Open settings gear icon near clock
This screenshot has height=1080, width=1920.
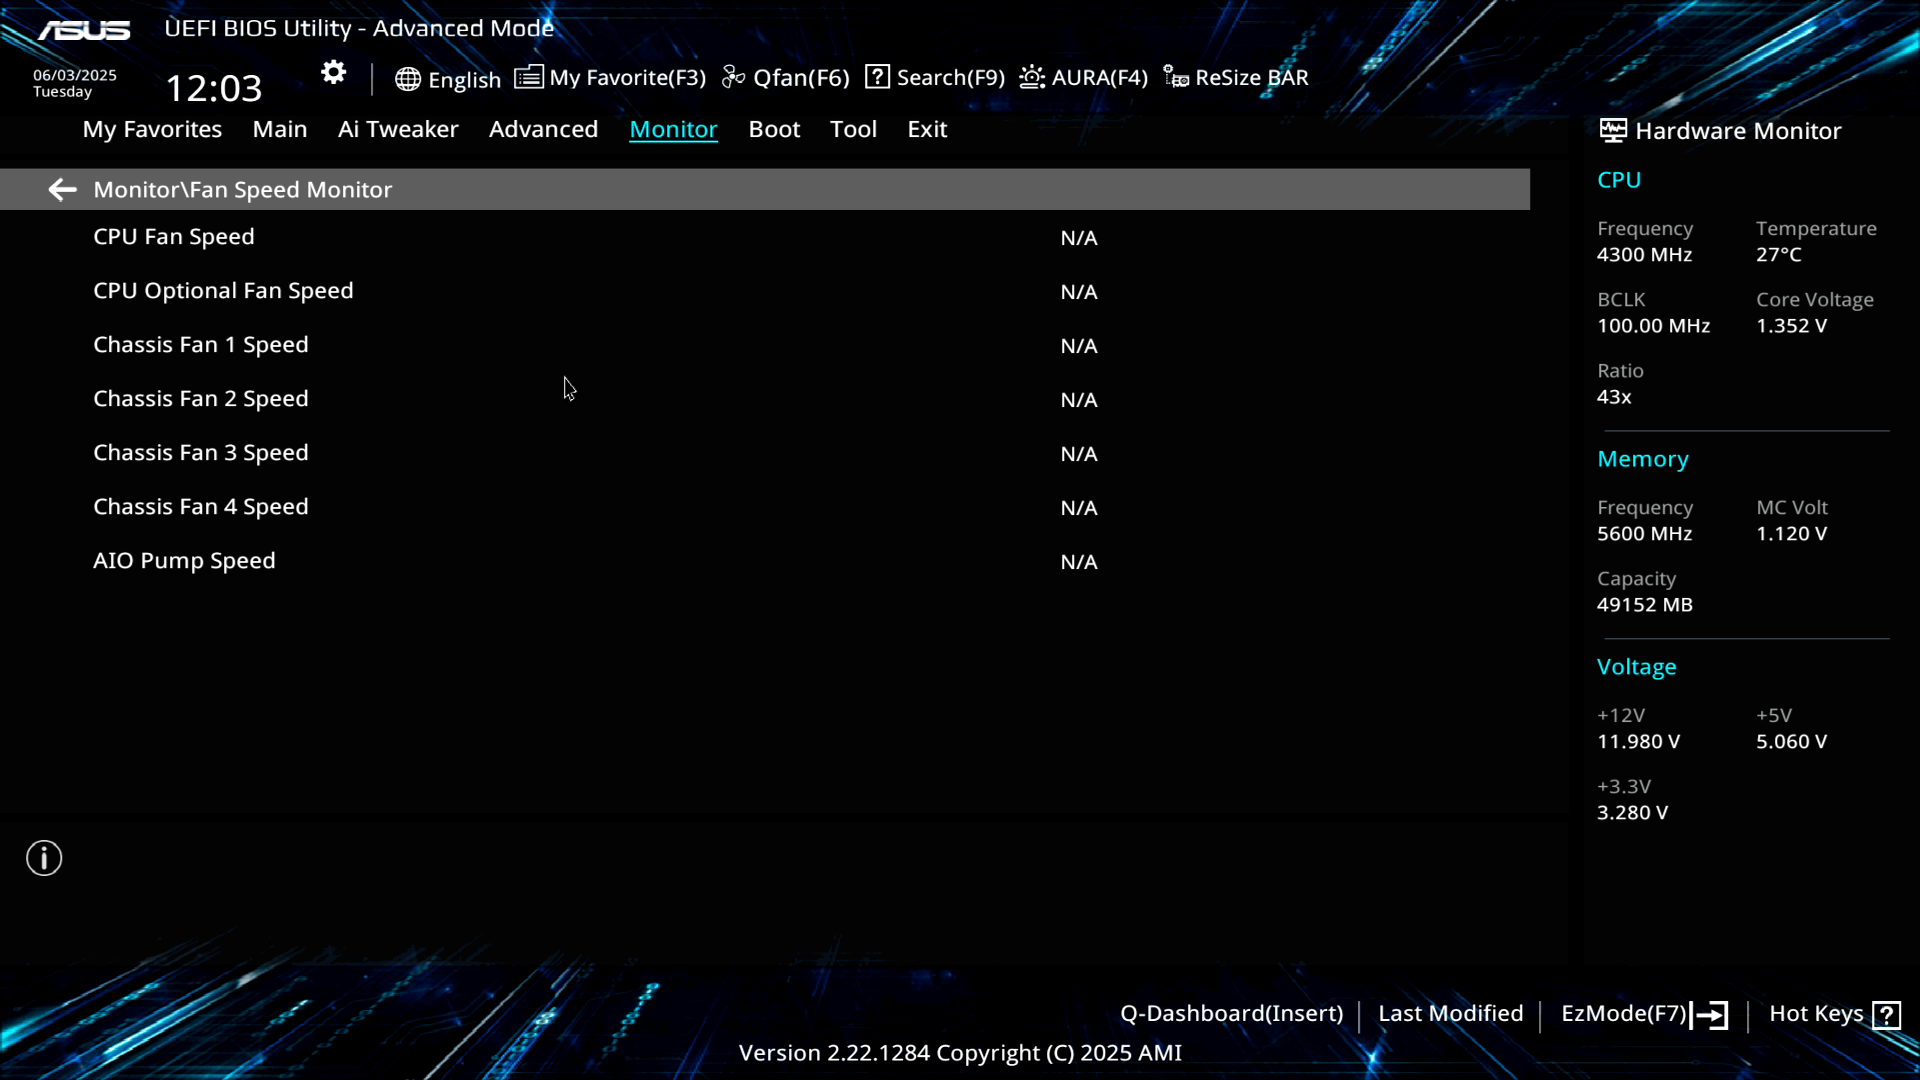point(333,73)
